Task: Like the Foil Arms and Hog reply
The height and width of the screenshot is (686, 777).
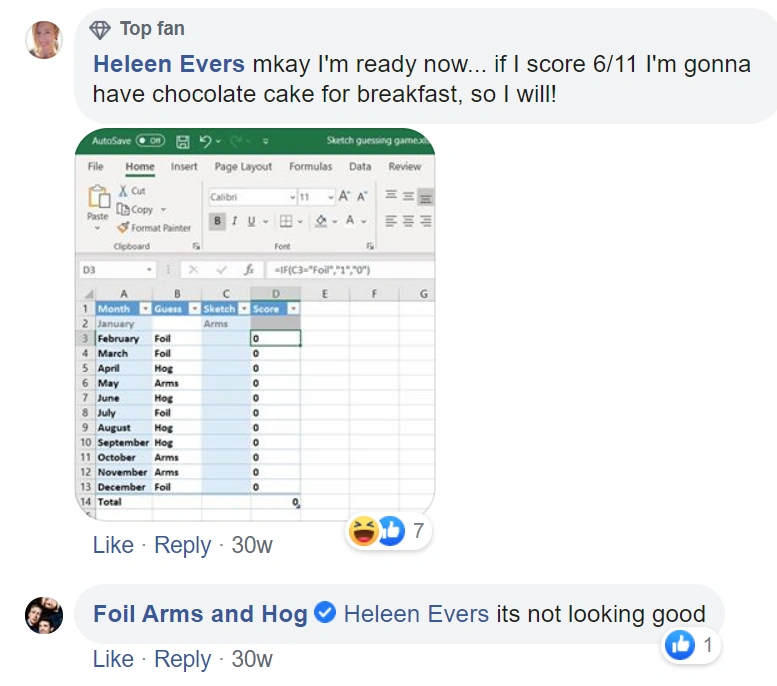Action: (x=113, y=659)
